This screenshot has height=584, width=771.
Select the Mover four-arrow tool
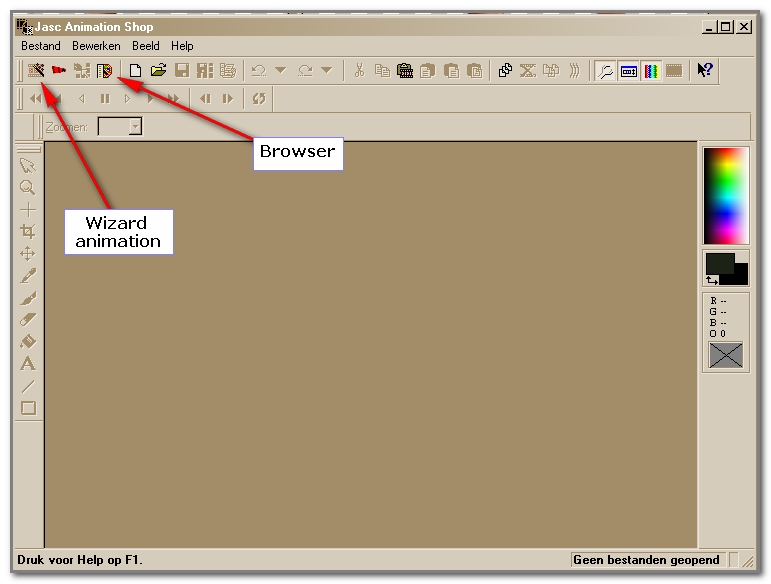28,254
